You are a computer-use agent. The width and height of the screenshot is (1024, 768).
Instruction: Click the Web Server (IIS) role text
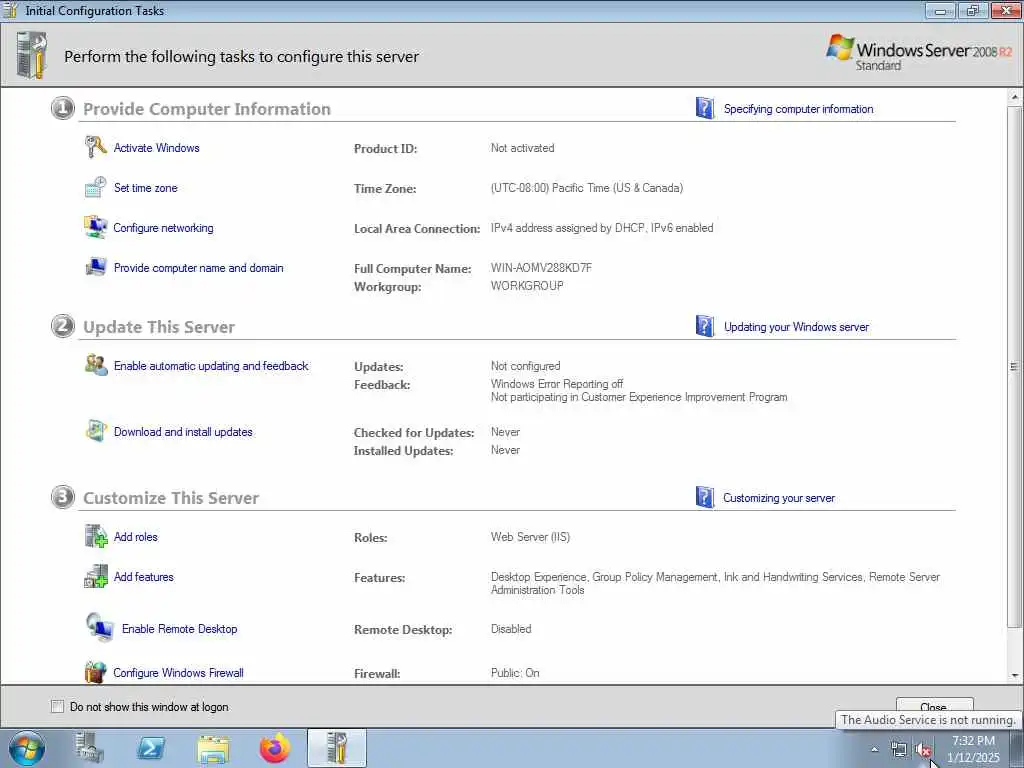[530, 537]
